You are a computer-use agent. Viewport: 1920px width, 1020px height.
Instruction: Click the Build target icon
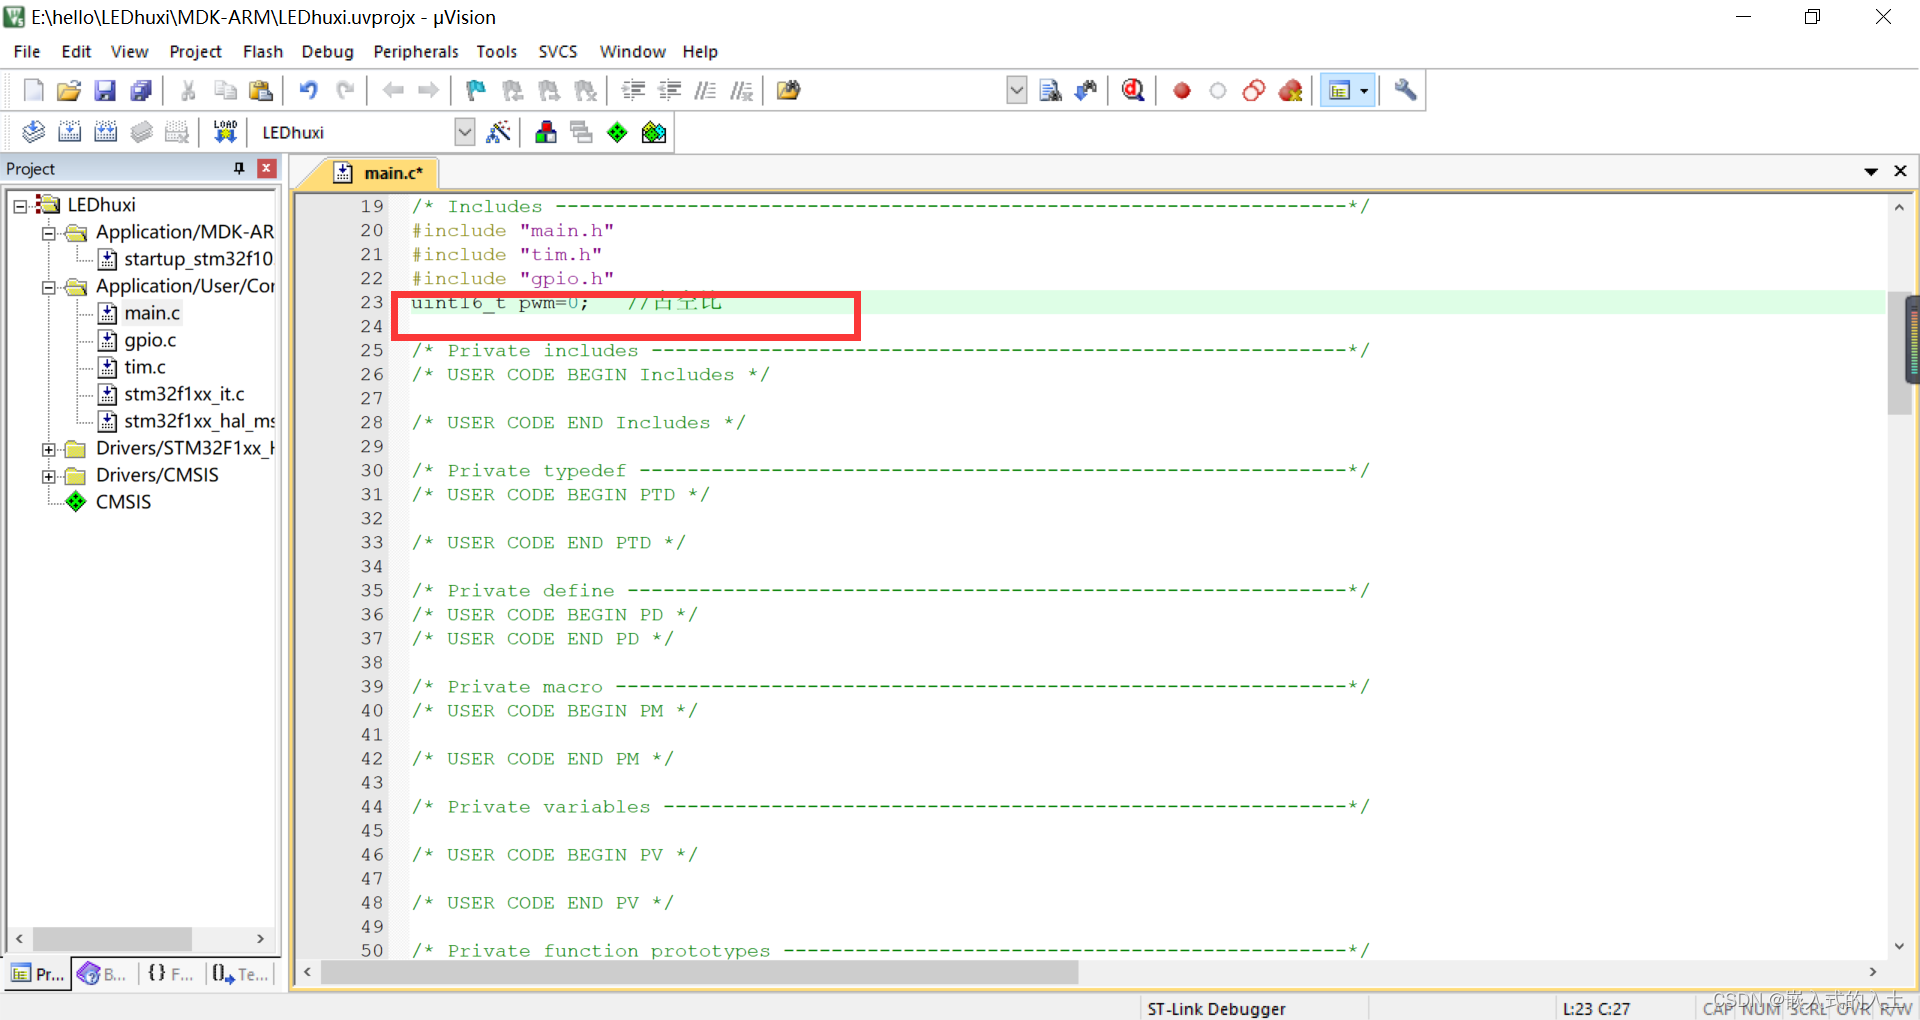(x=69, y=132)
